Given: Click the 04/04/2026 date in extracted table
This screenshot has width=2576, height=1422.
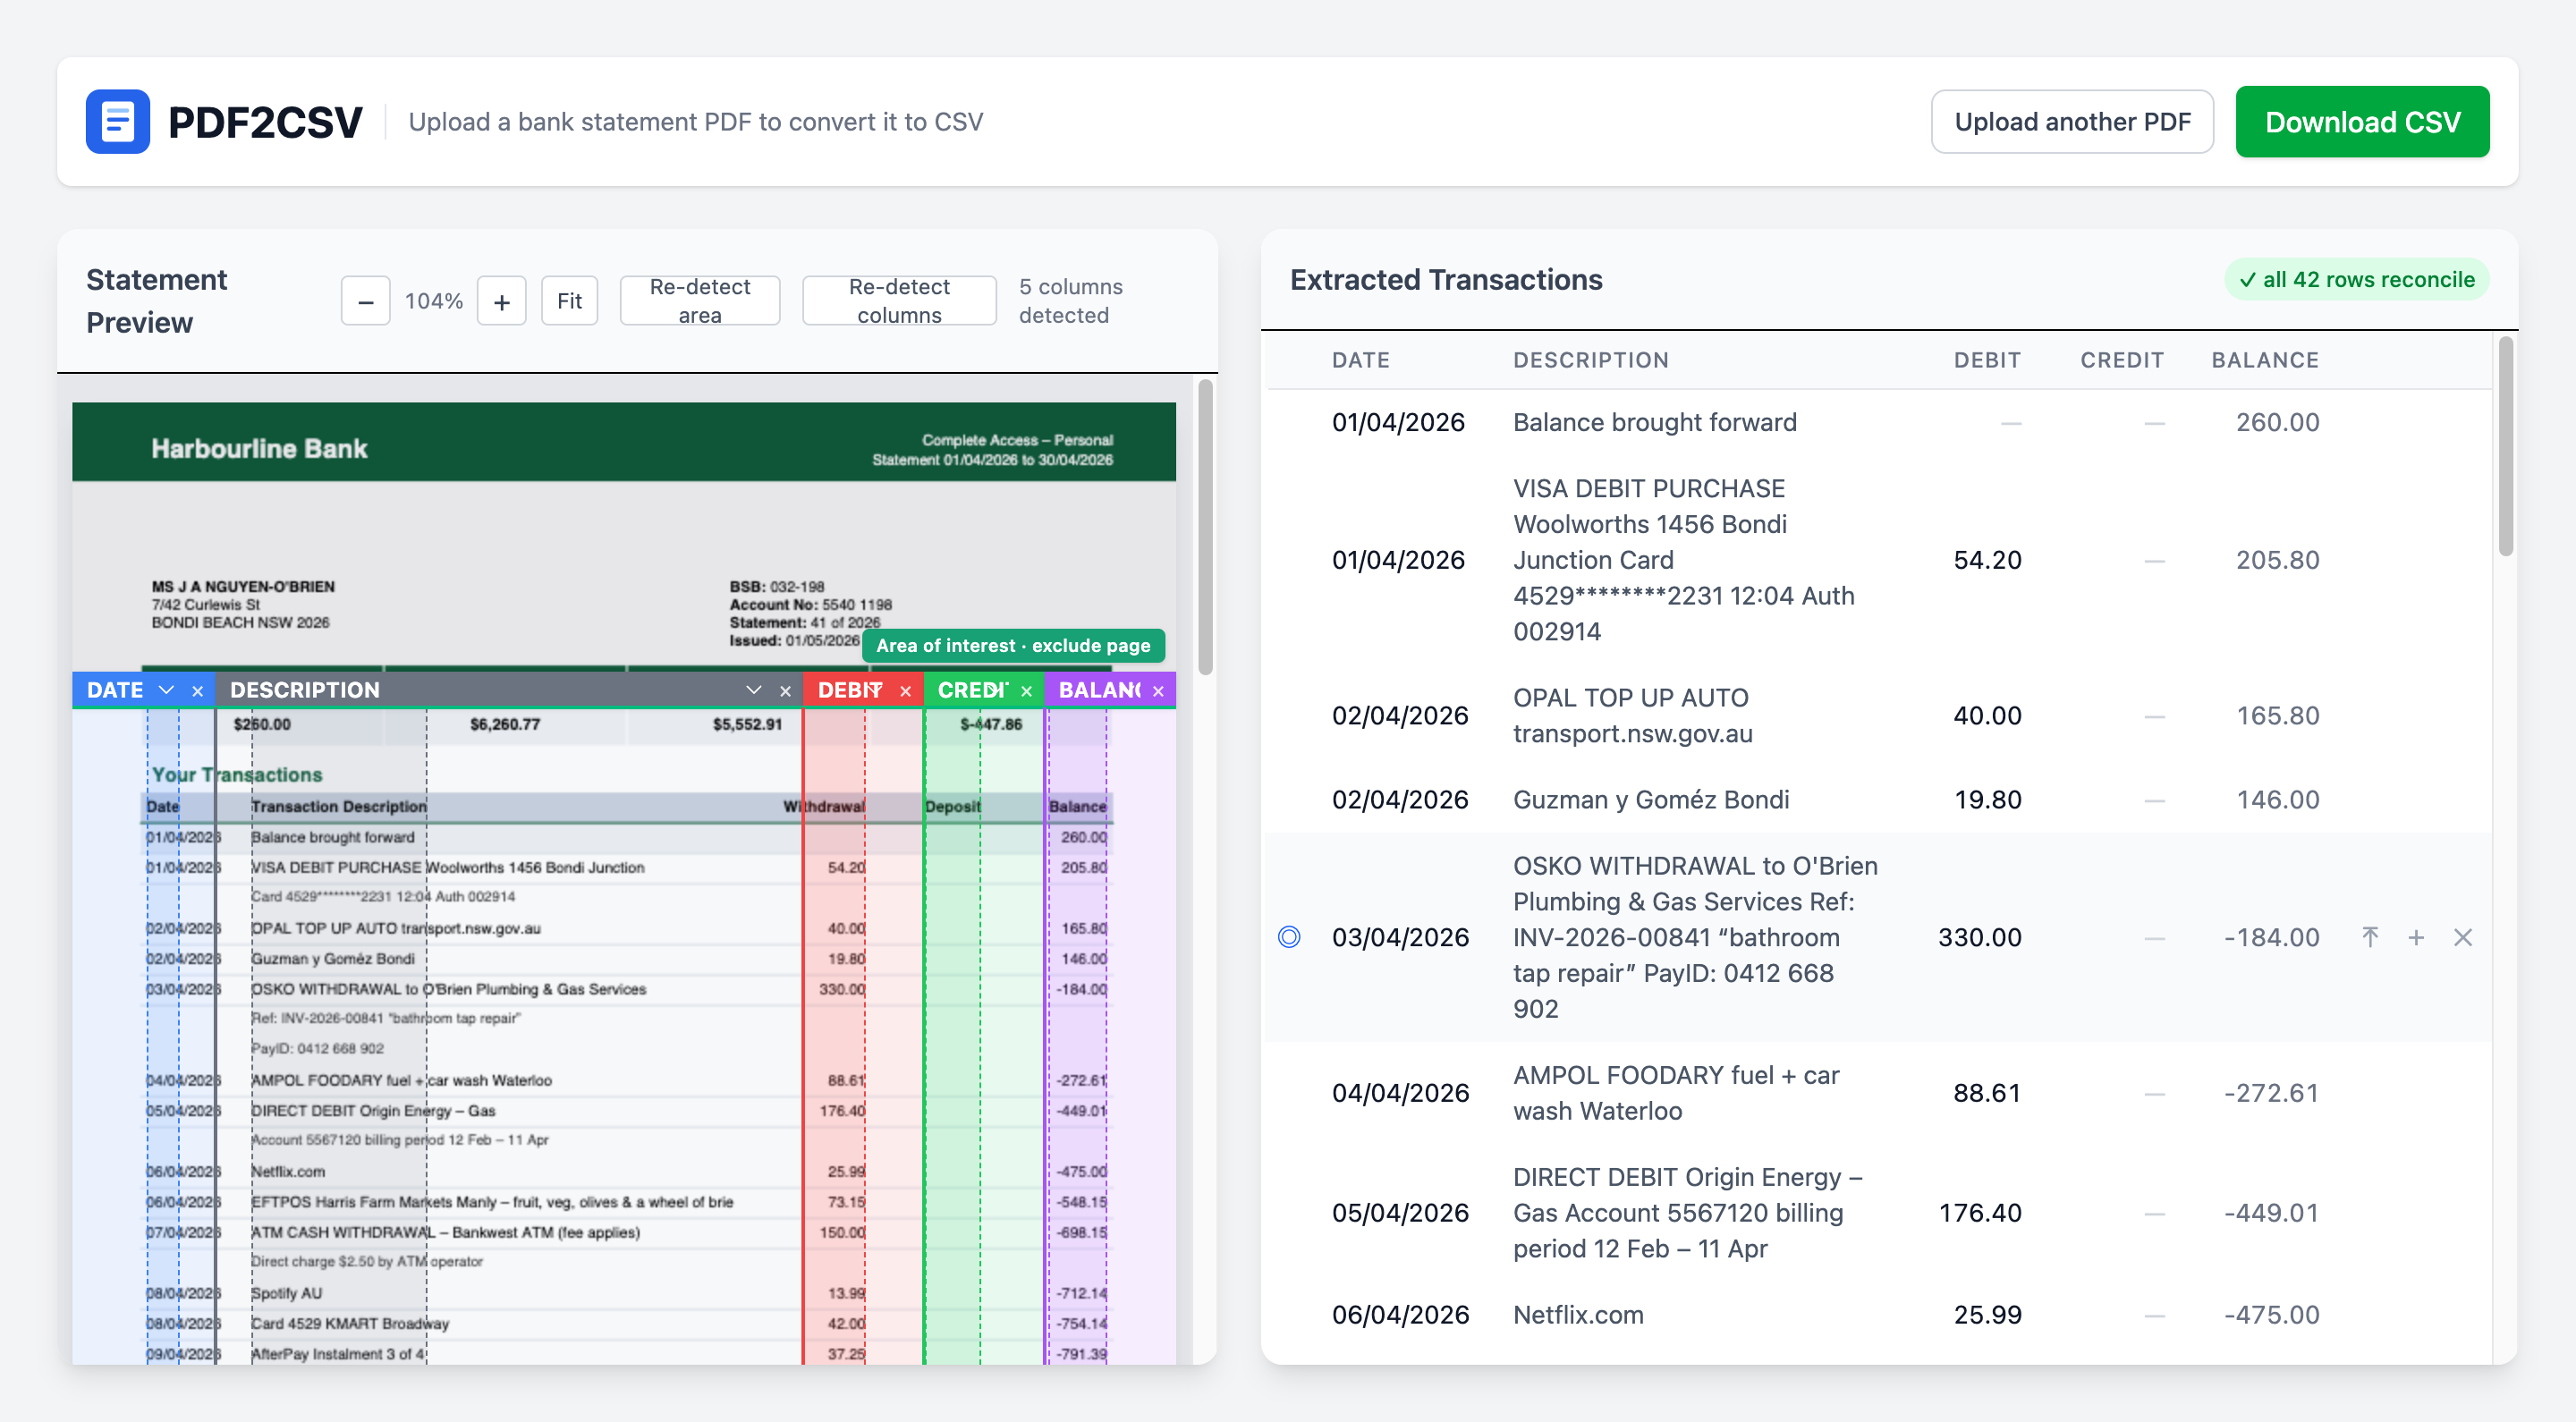Looking at the screenshot, I should pos(1399,1093).
